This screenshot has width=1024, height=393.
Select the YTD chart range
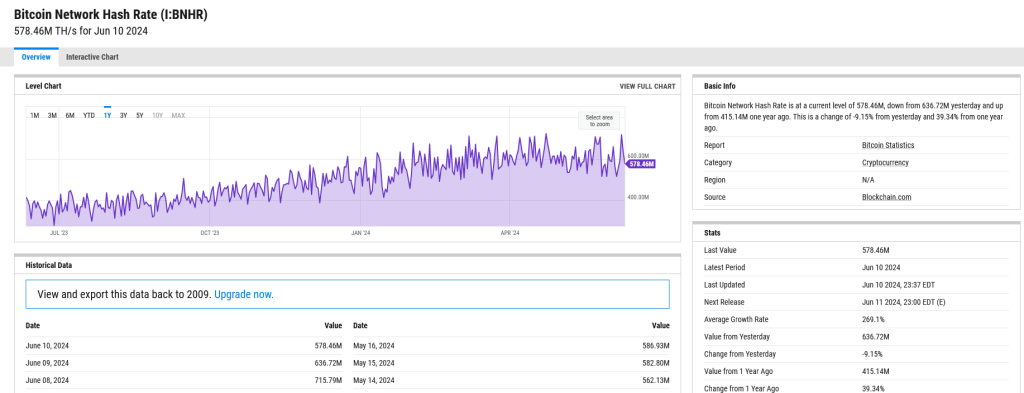pyautogui.click(x=89, y=116)
